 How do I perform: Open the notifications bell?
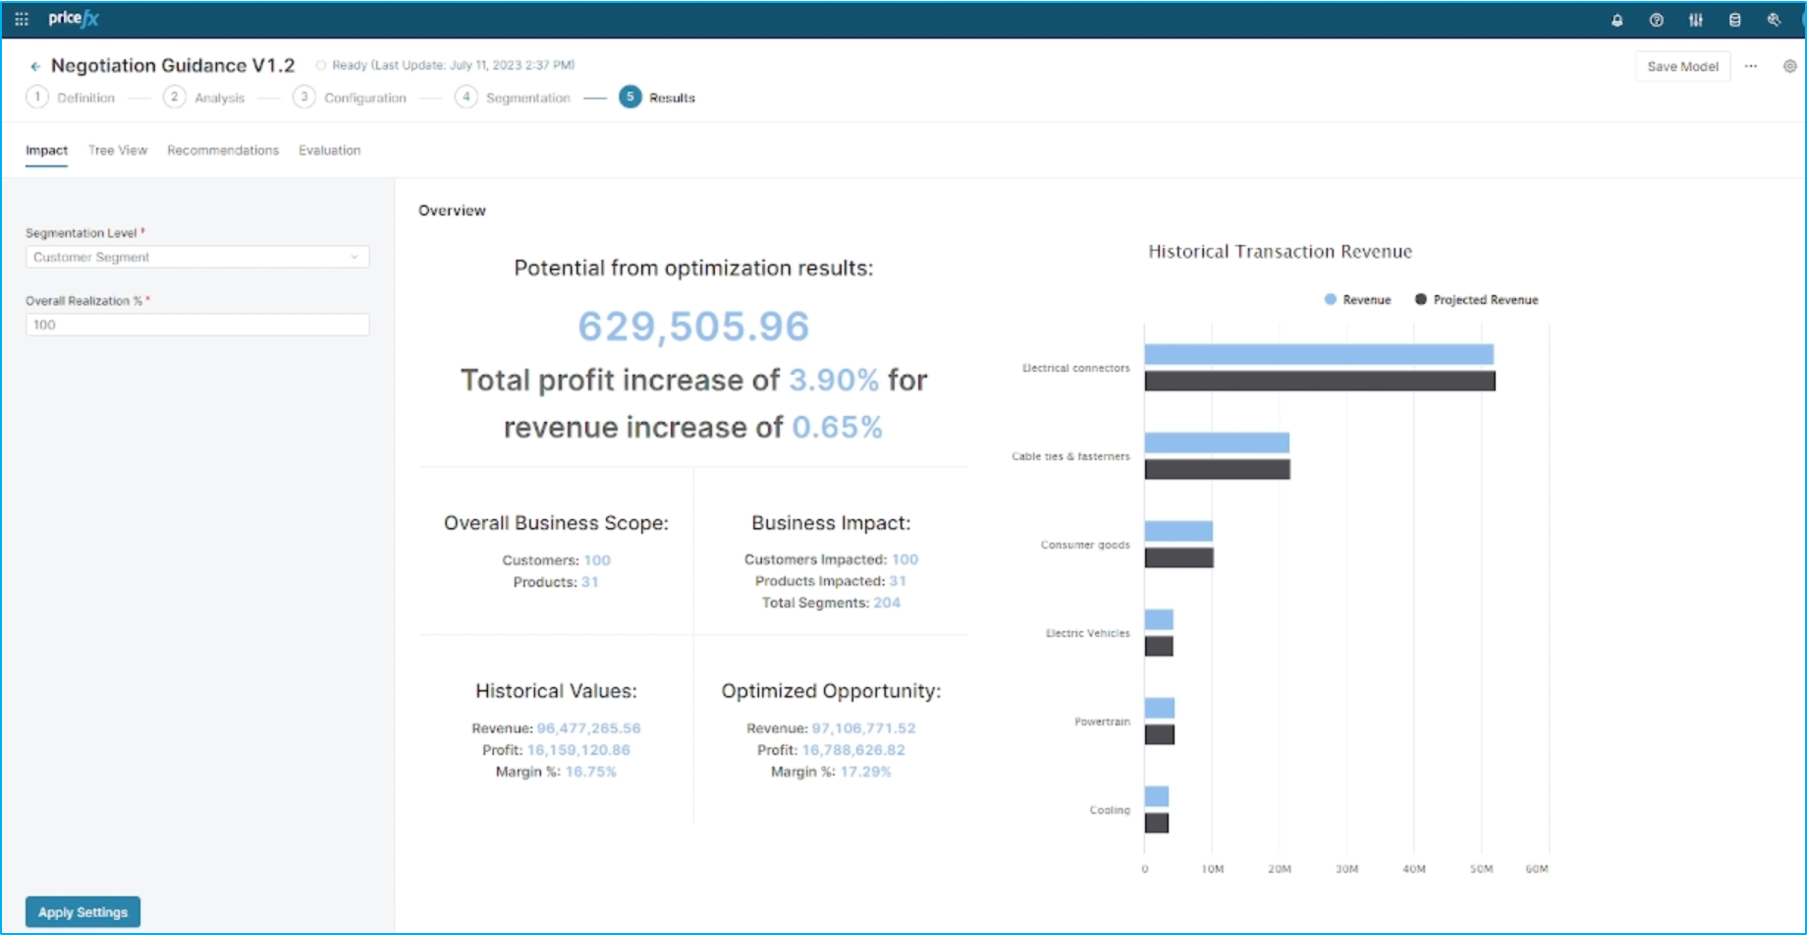tap(1617, 20)
